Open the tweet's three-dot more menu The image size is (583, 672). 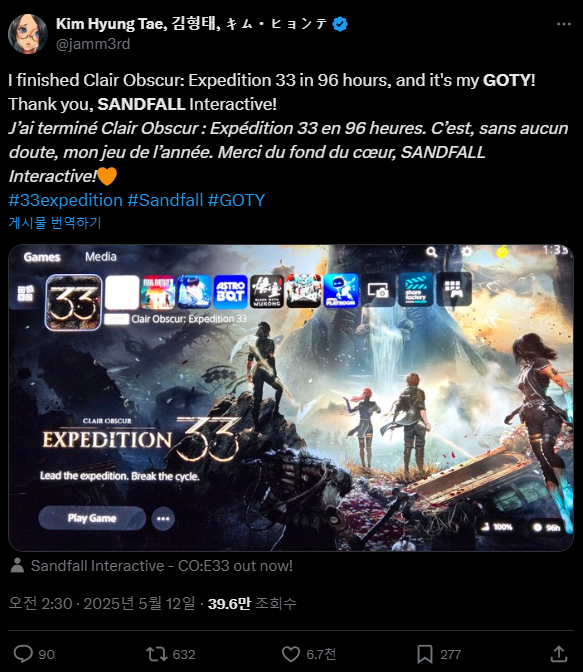564,24
